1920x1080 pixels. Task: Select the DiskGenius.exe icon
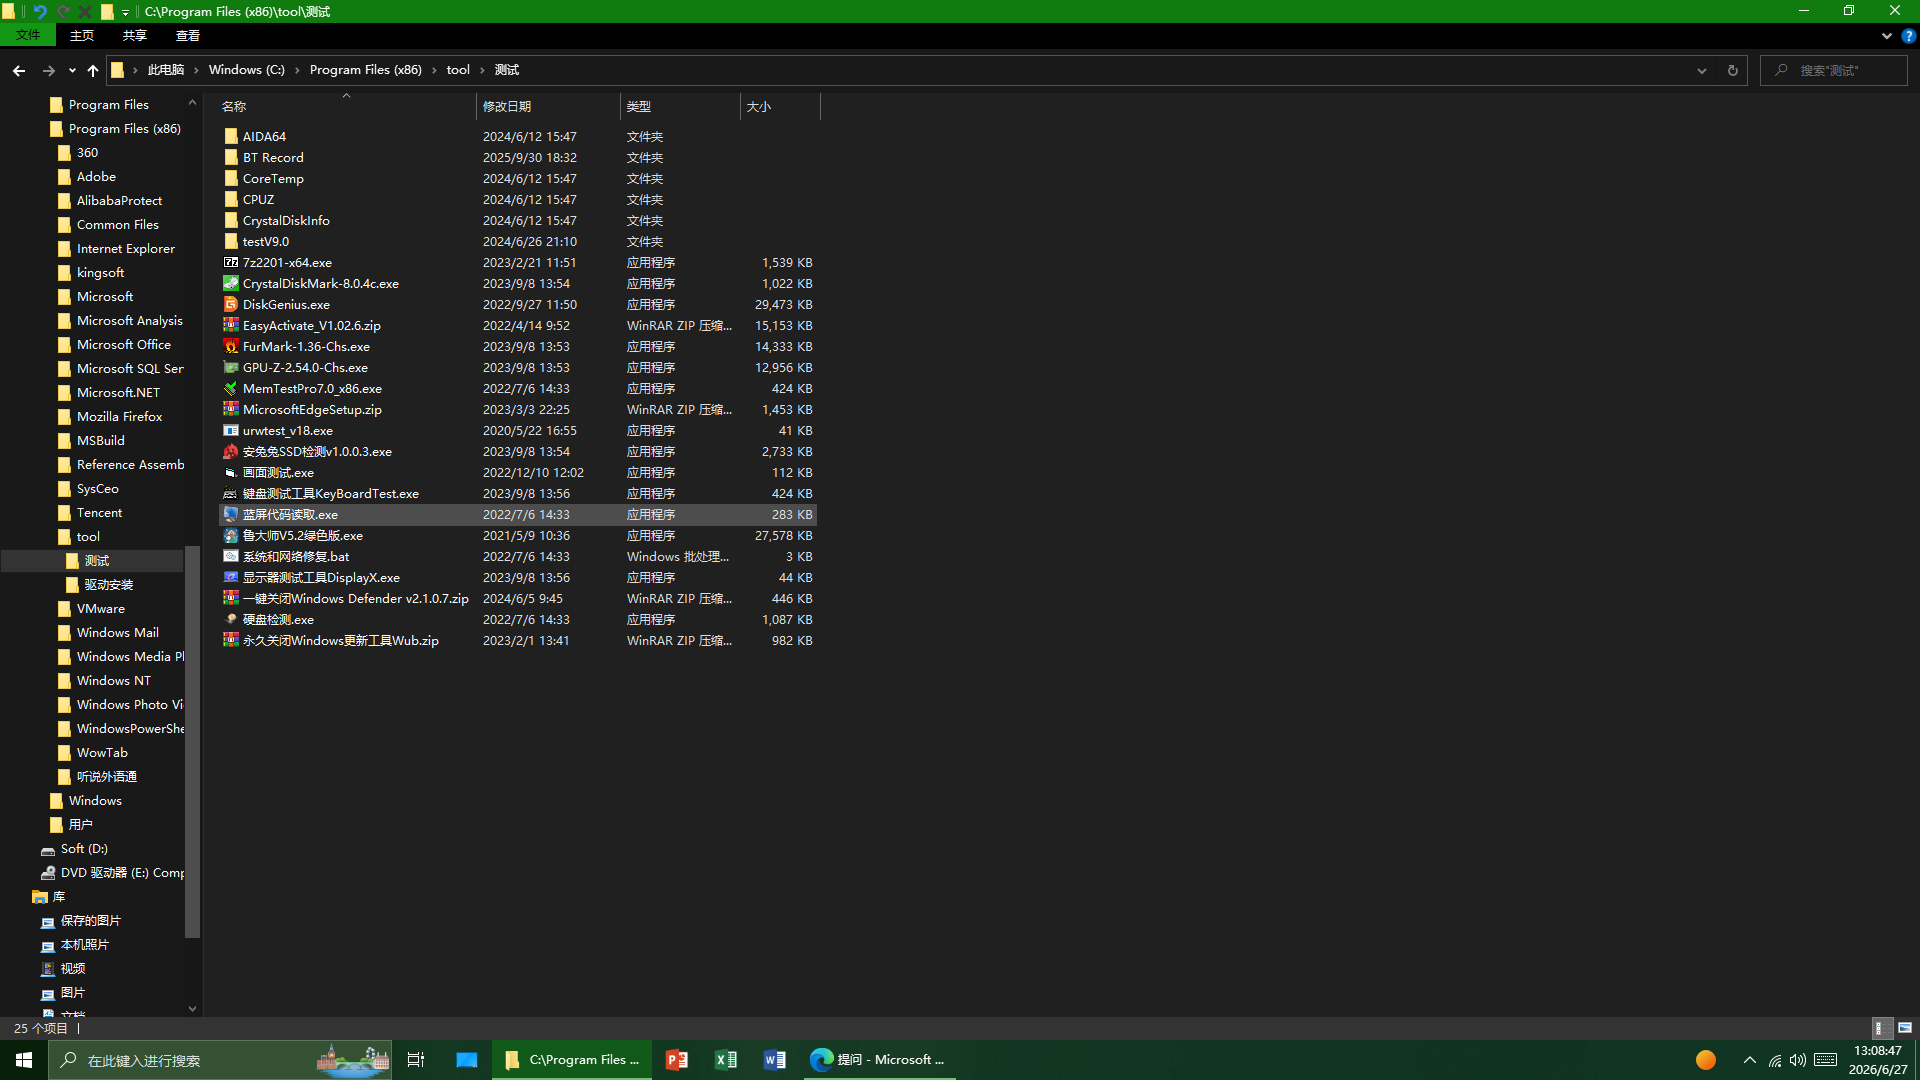(231, 304)
